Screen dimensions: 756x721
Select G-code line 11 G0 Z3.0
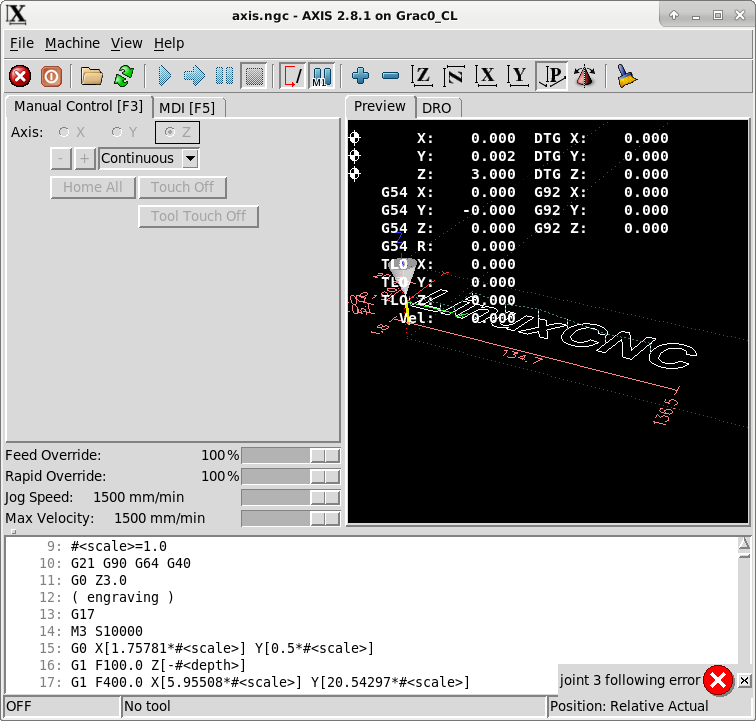pyautogui.click(x=99, y=580)
